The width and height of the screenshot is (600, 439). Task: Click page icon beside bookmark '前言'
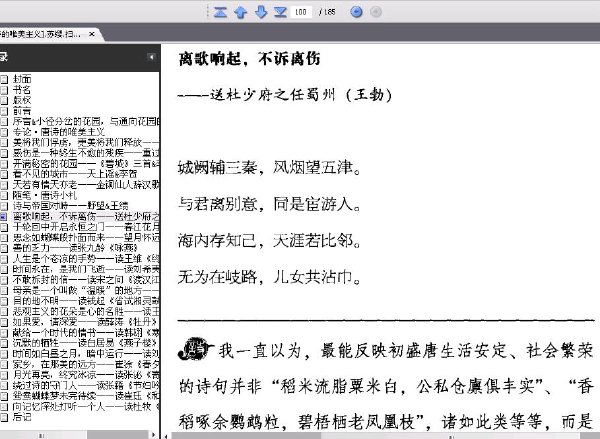tap(4, 111)
